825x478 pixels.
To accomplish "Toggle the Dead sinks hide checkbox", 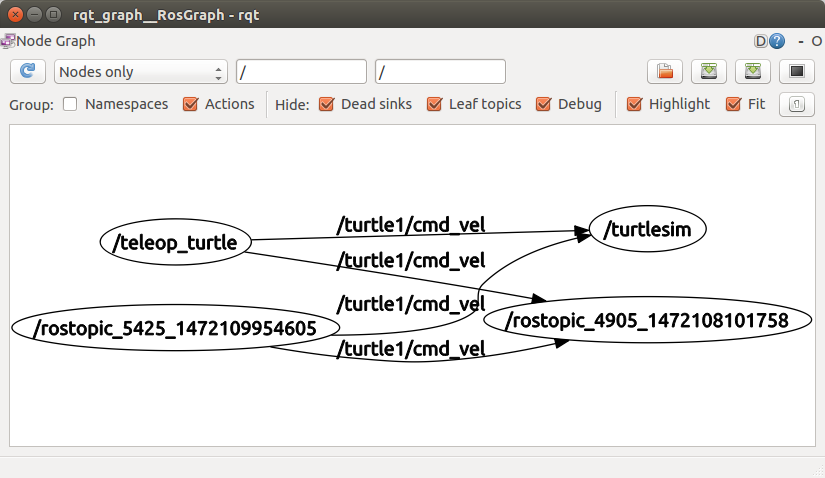I will (326, 104).
